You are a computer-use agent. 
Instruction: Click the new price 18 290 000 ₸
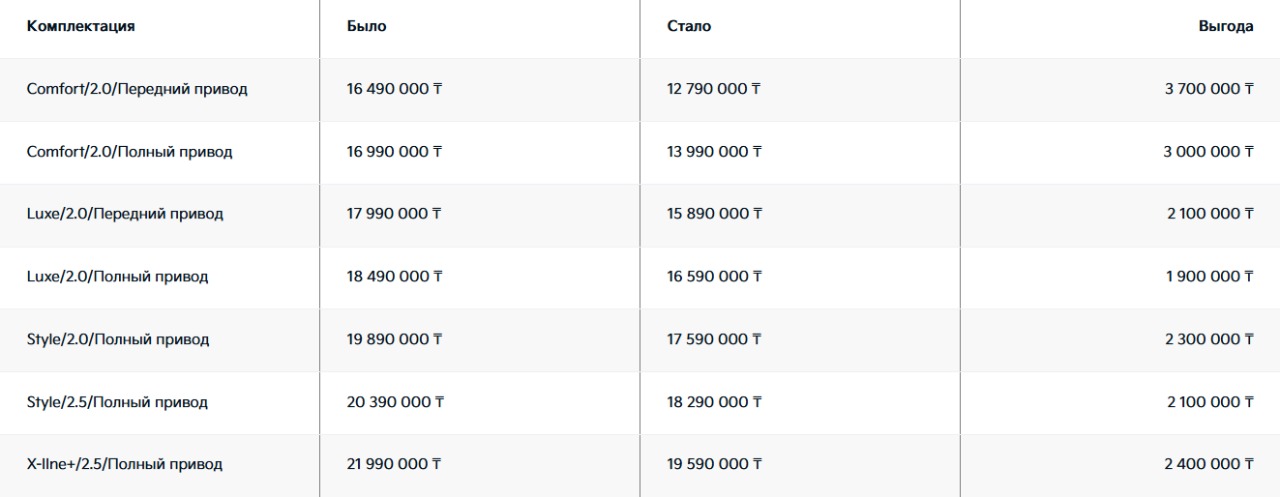[714, 402]
